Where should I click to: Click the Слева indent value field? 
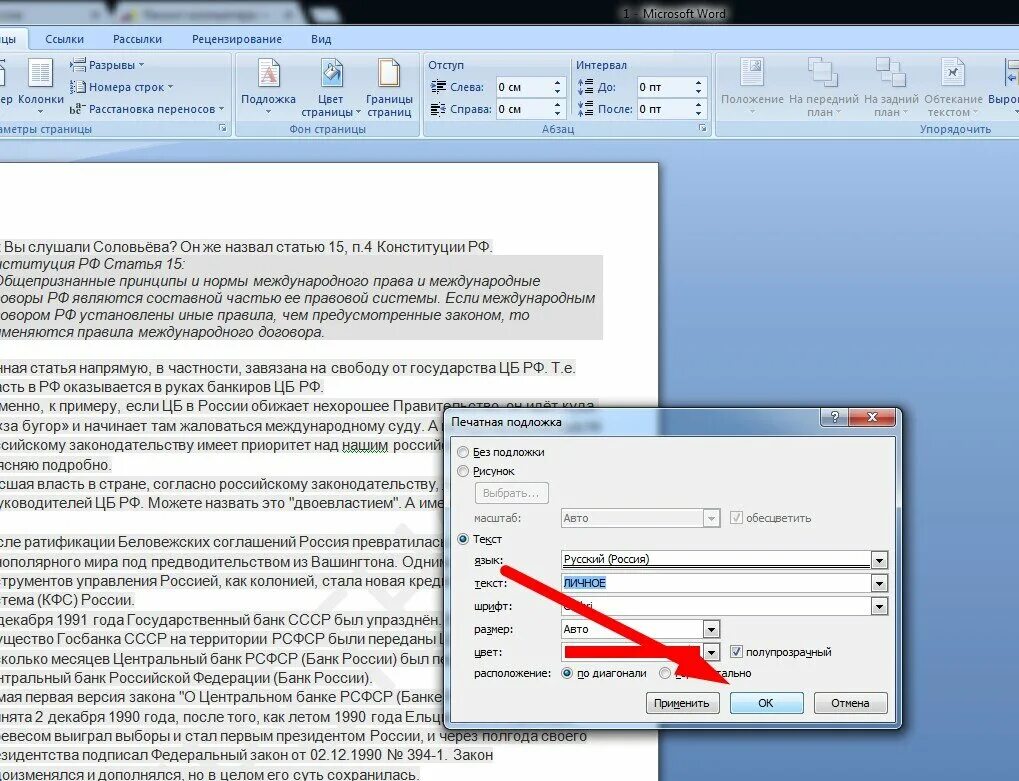coord(524,87)
